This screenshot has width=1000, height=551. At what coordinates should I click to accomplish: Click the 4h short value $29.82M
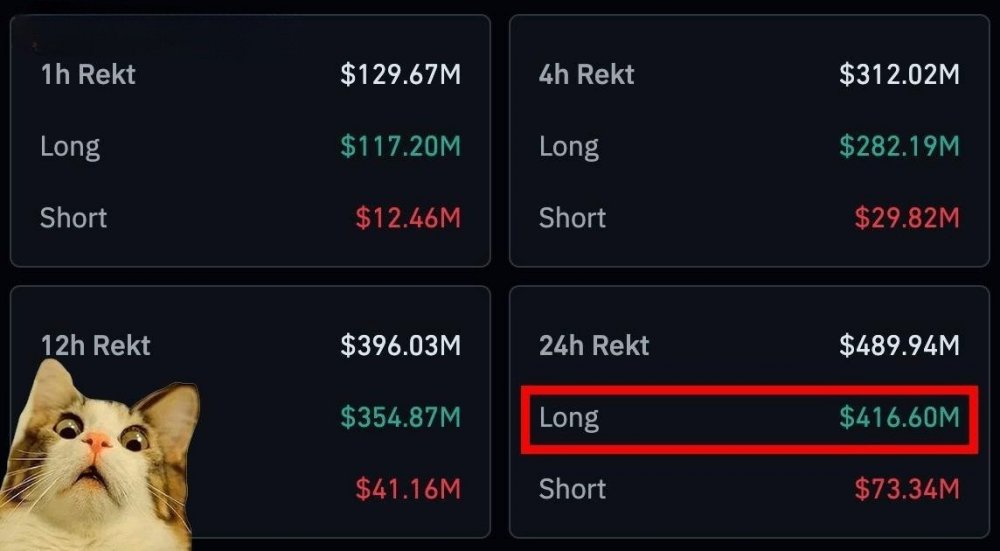[907, 218]
